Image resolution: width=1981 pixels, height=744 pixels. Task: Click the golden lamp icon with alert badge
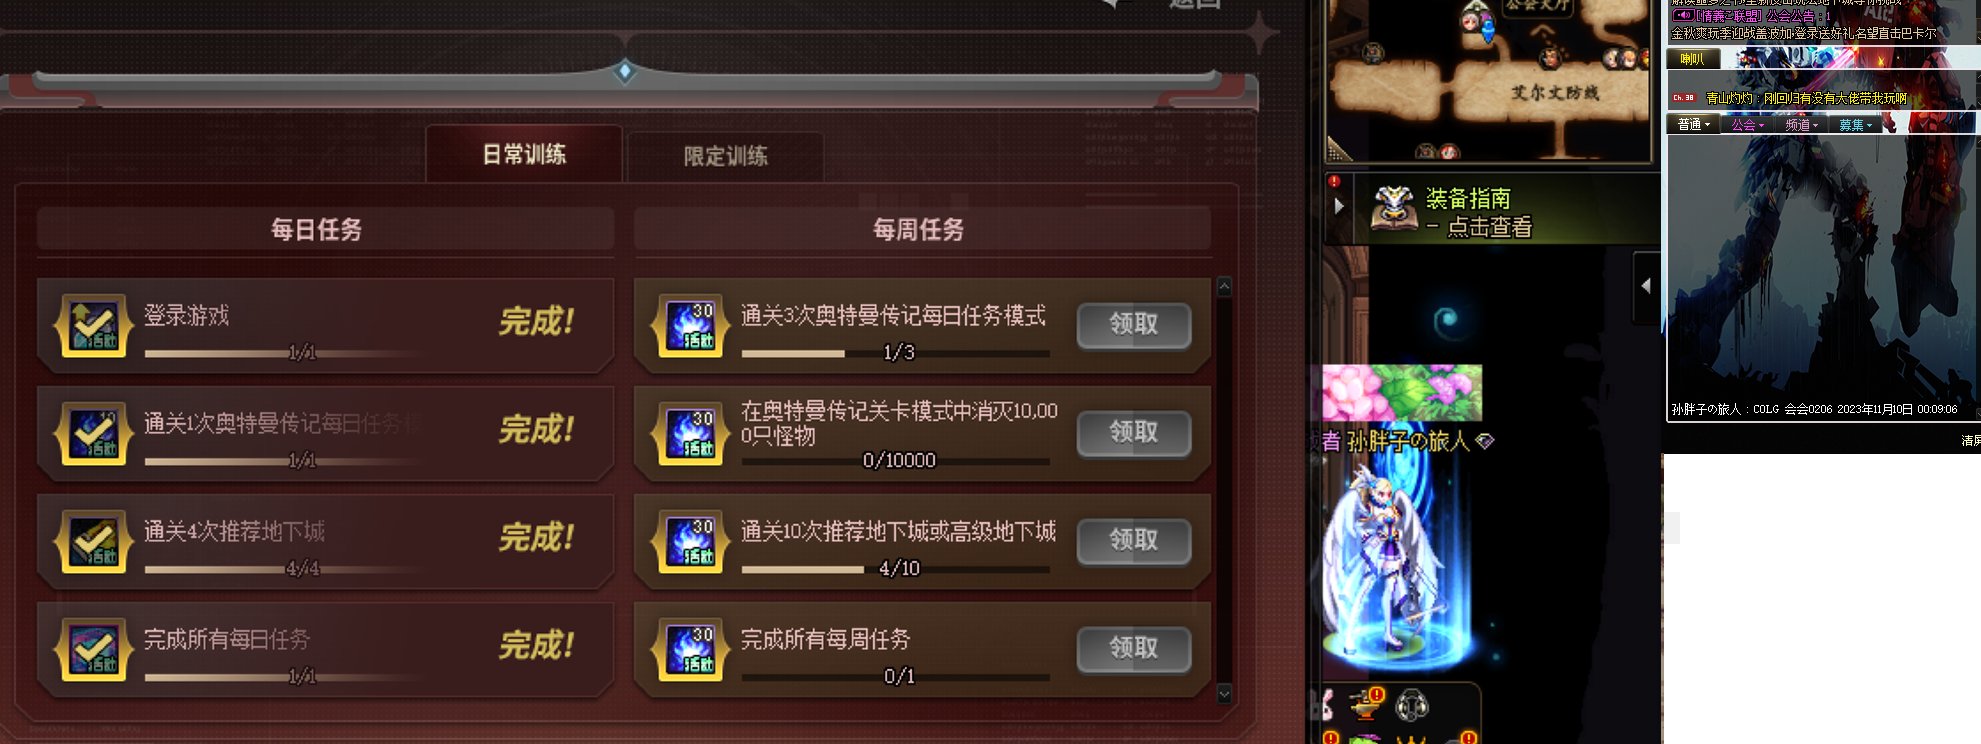point(1366,704)
